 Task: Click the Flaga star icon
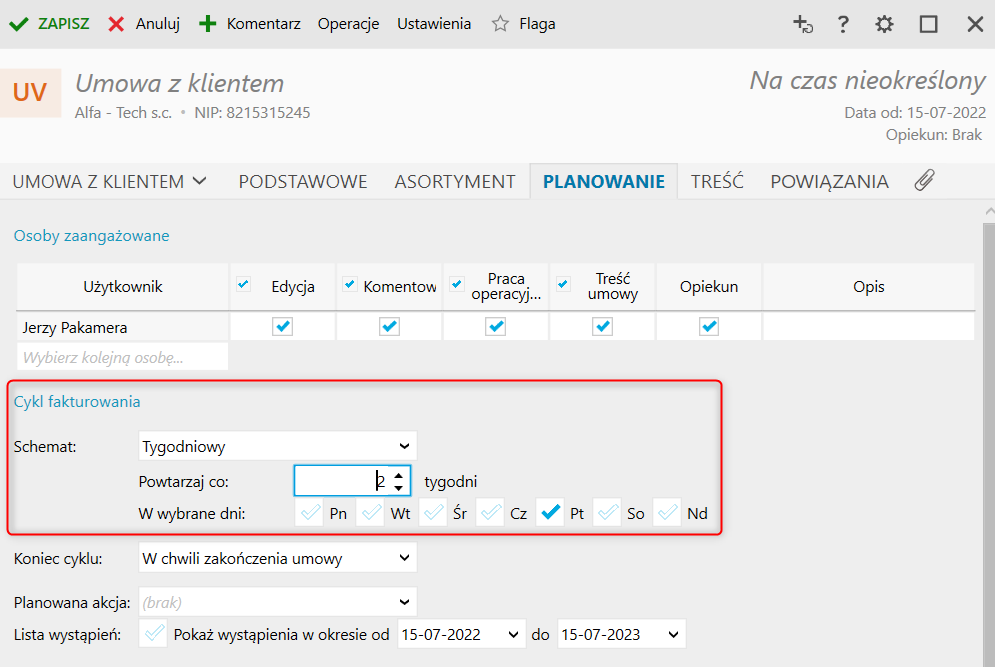500,24
